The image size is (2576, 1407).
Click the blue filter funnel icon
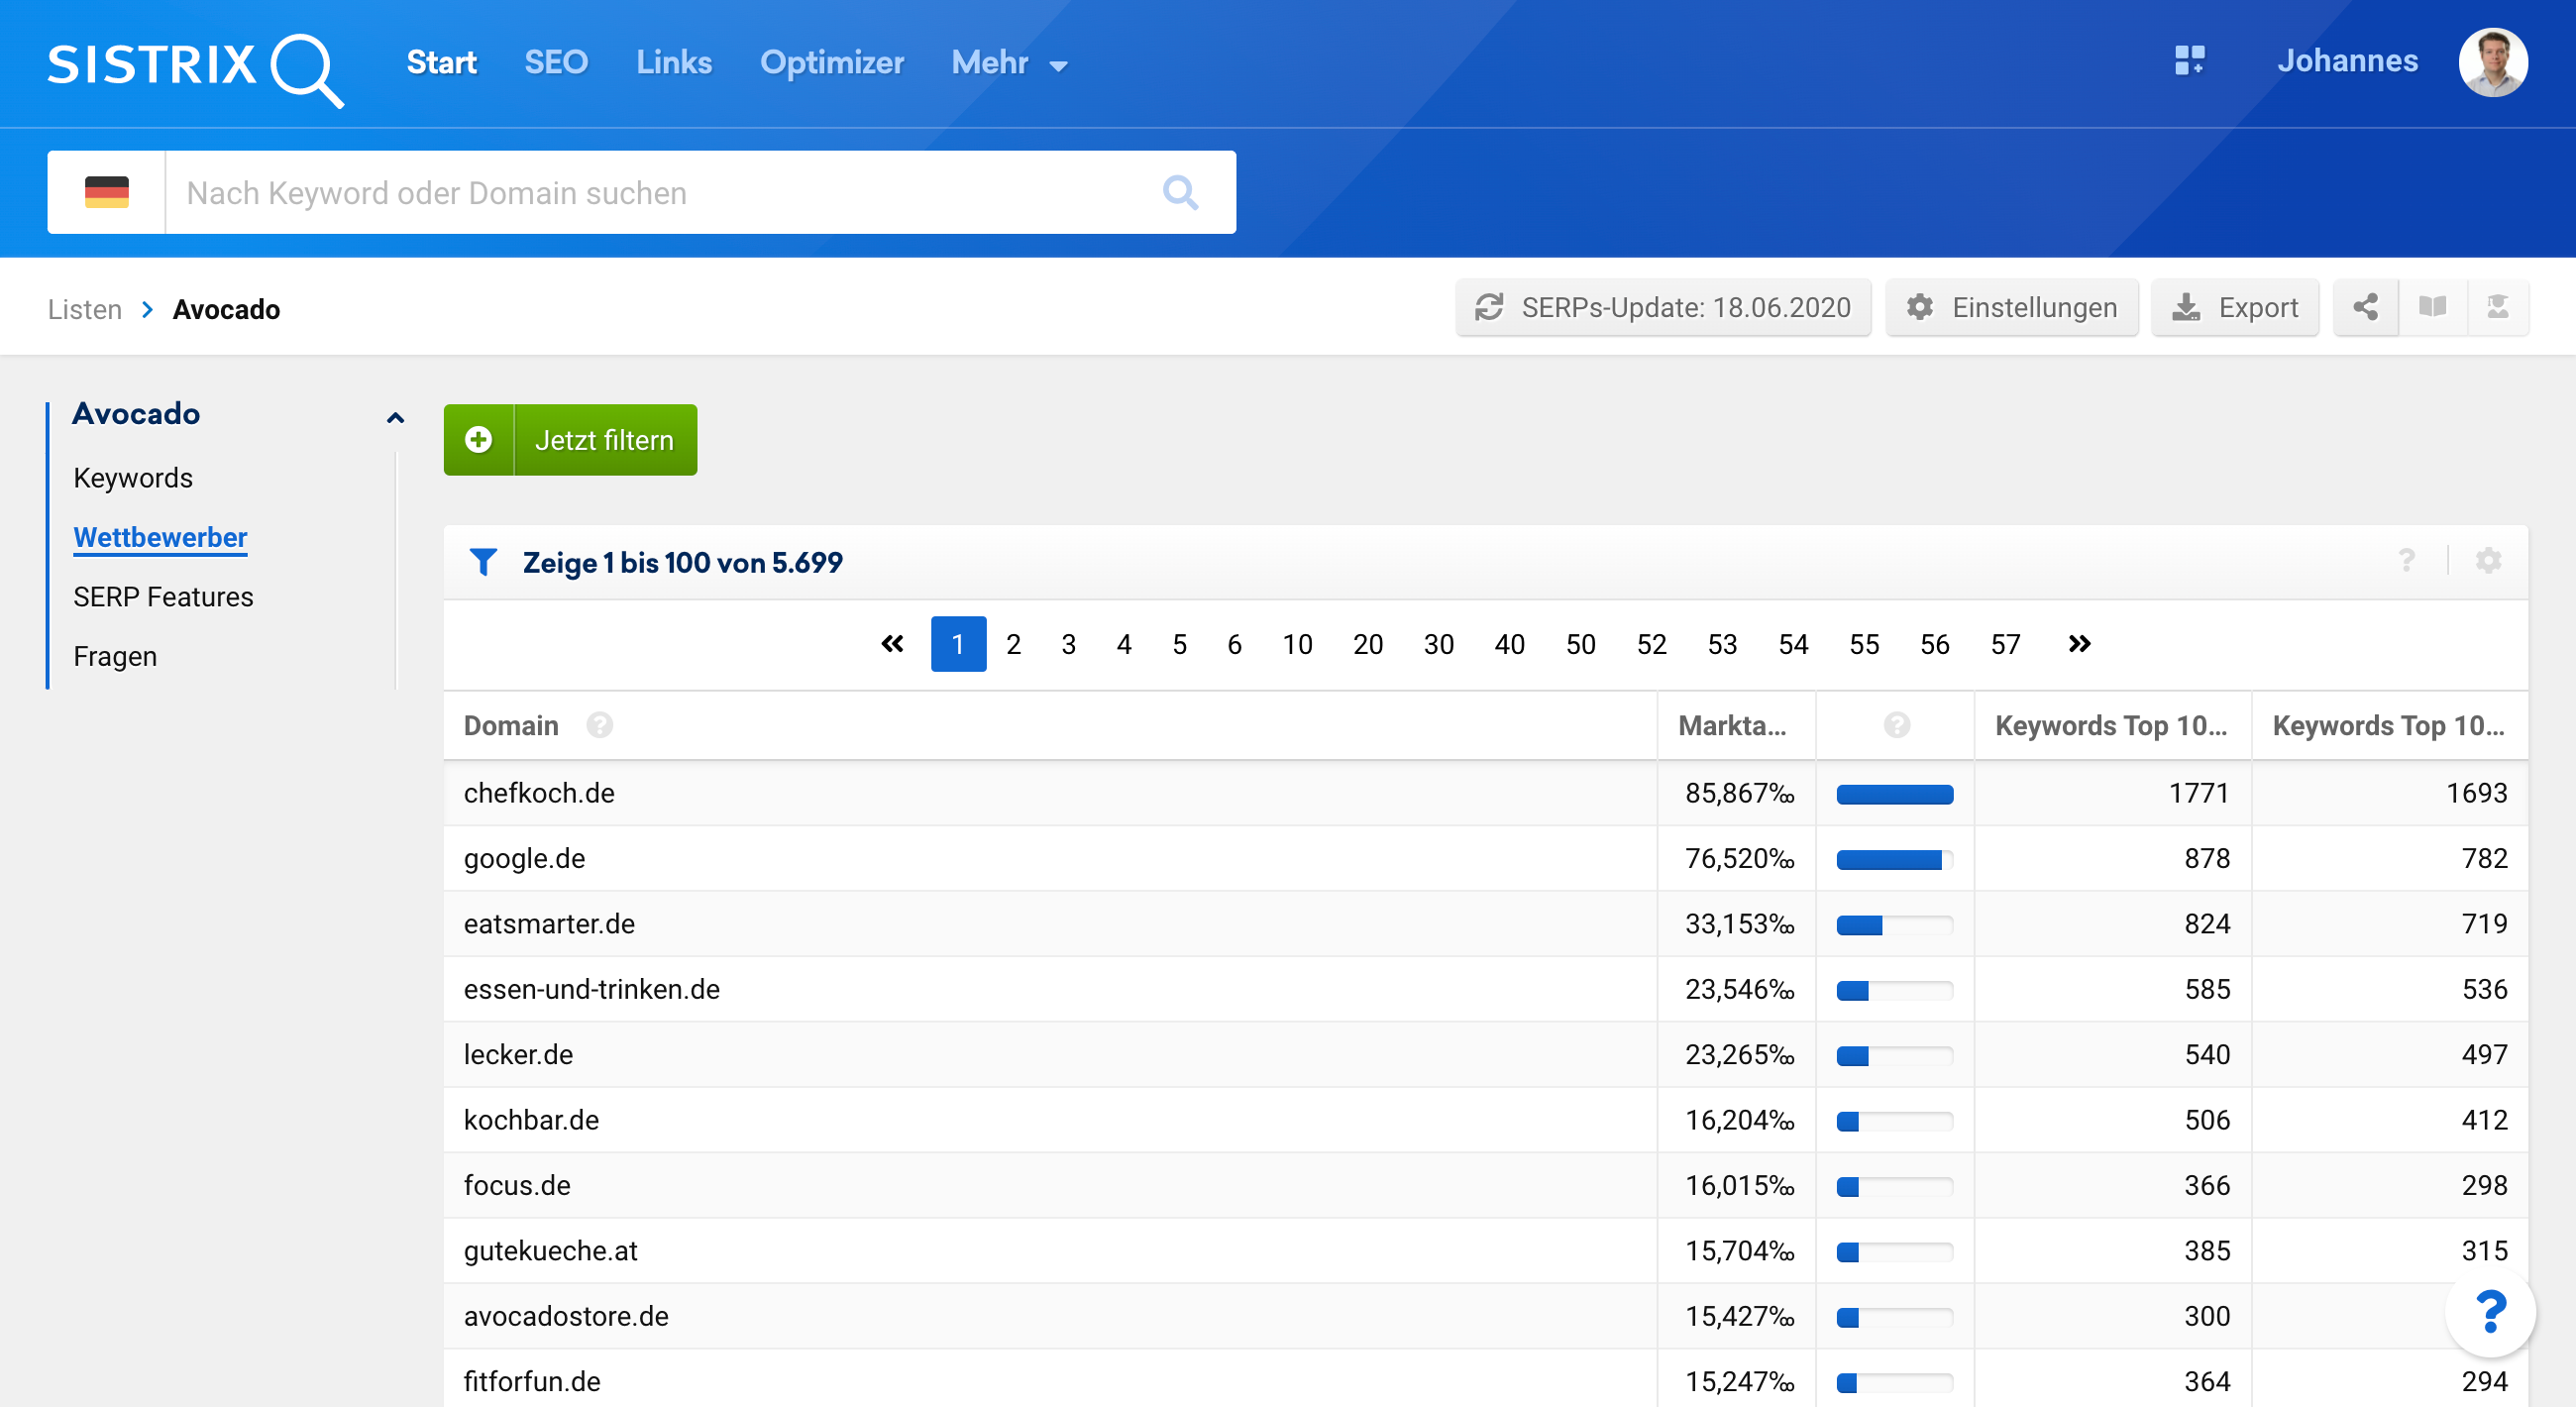click(483, 562)
